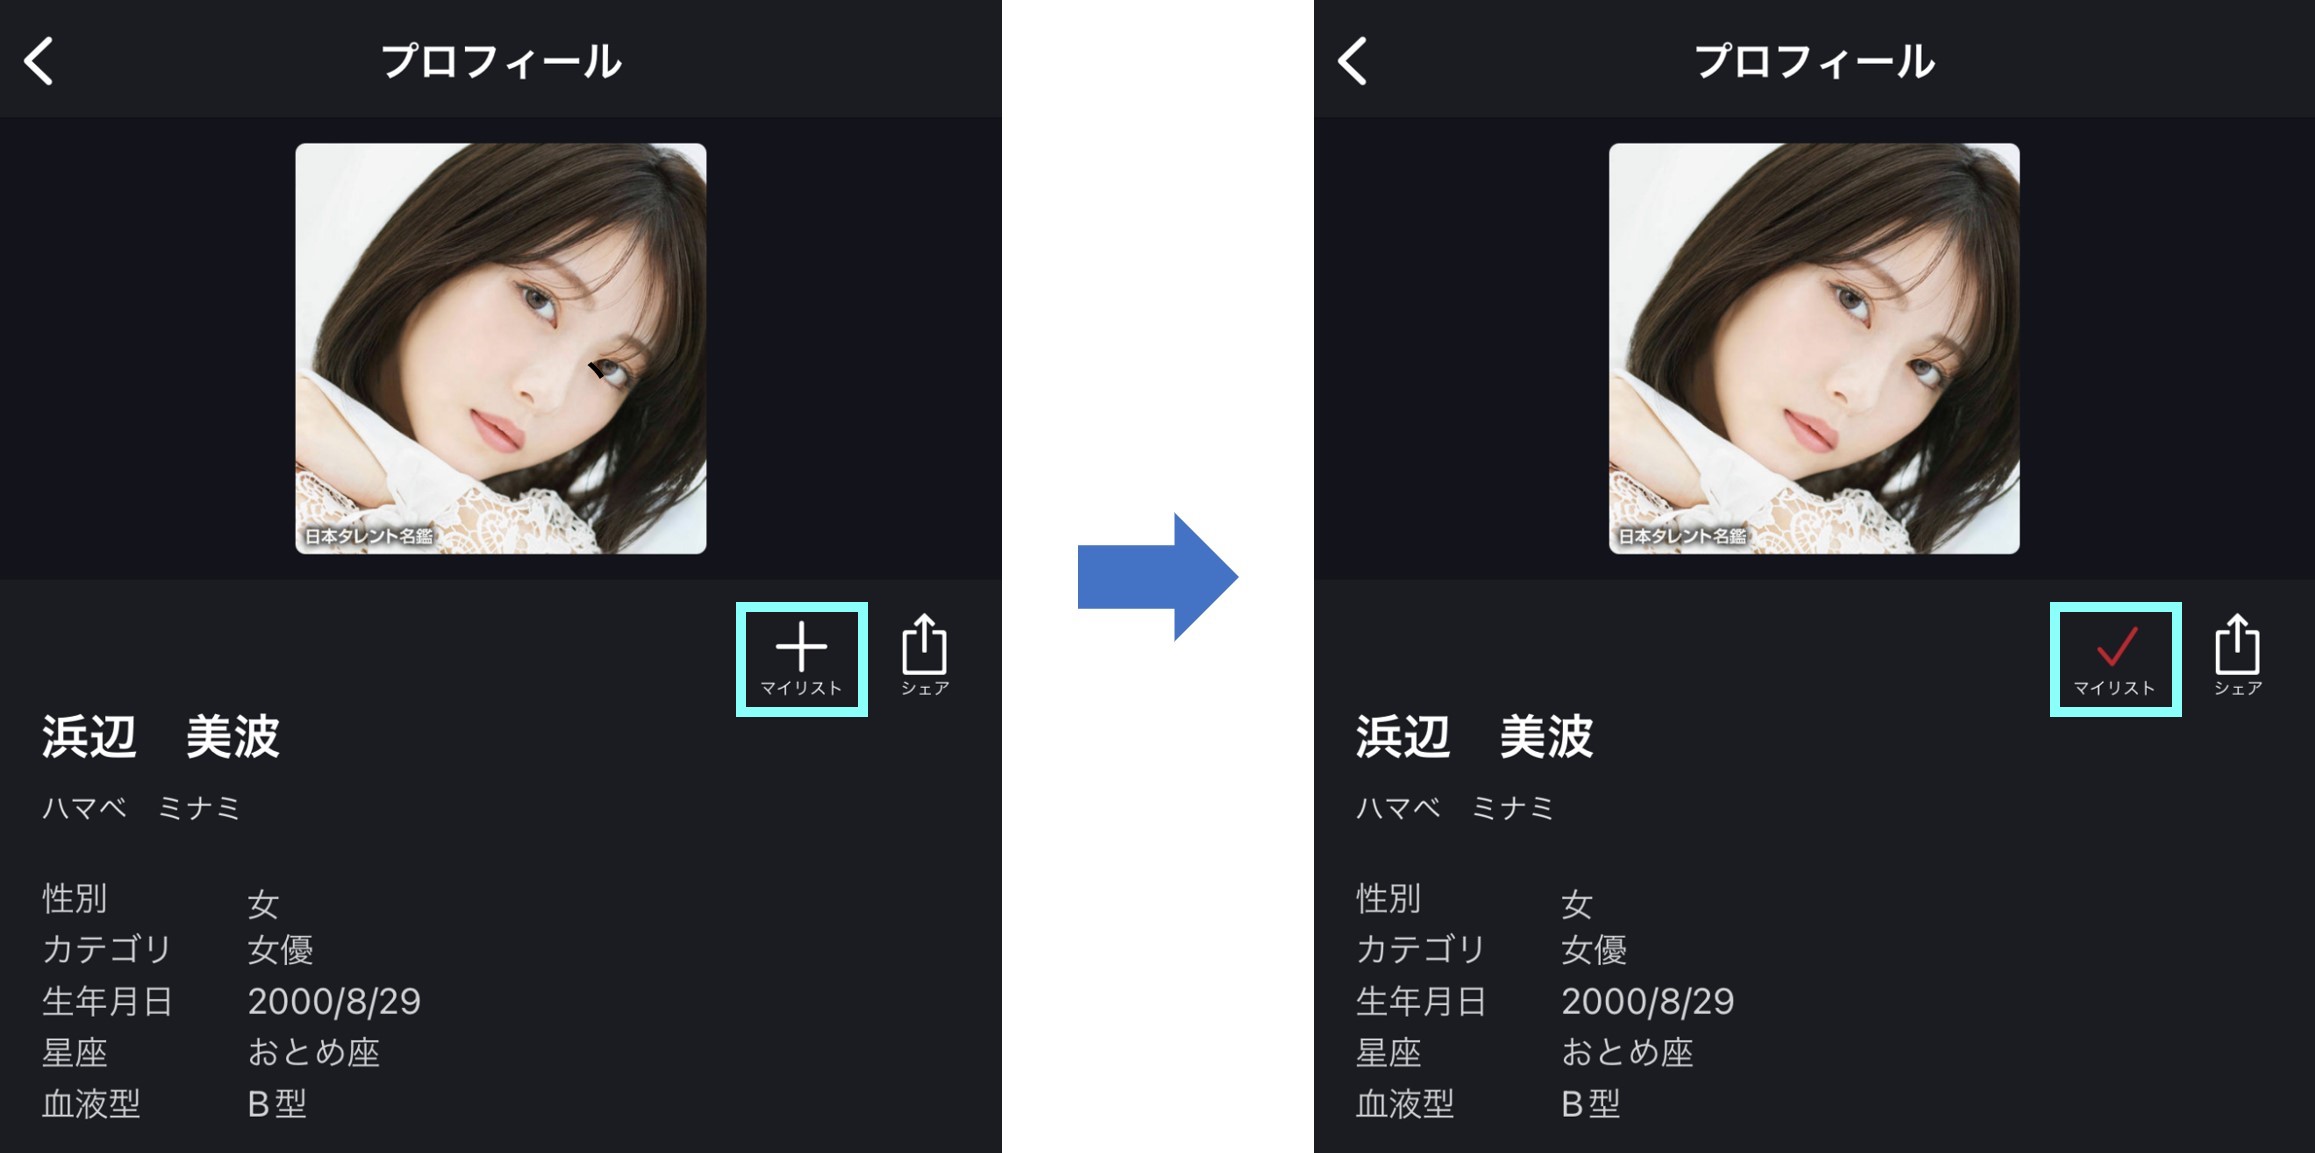Screen dimensions: 2315x1153
Task: Add to マイリスト with the plus icon
Action: 801,659
